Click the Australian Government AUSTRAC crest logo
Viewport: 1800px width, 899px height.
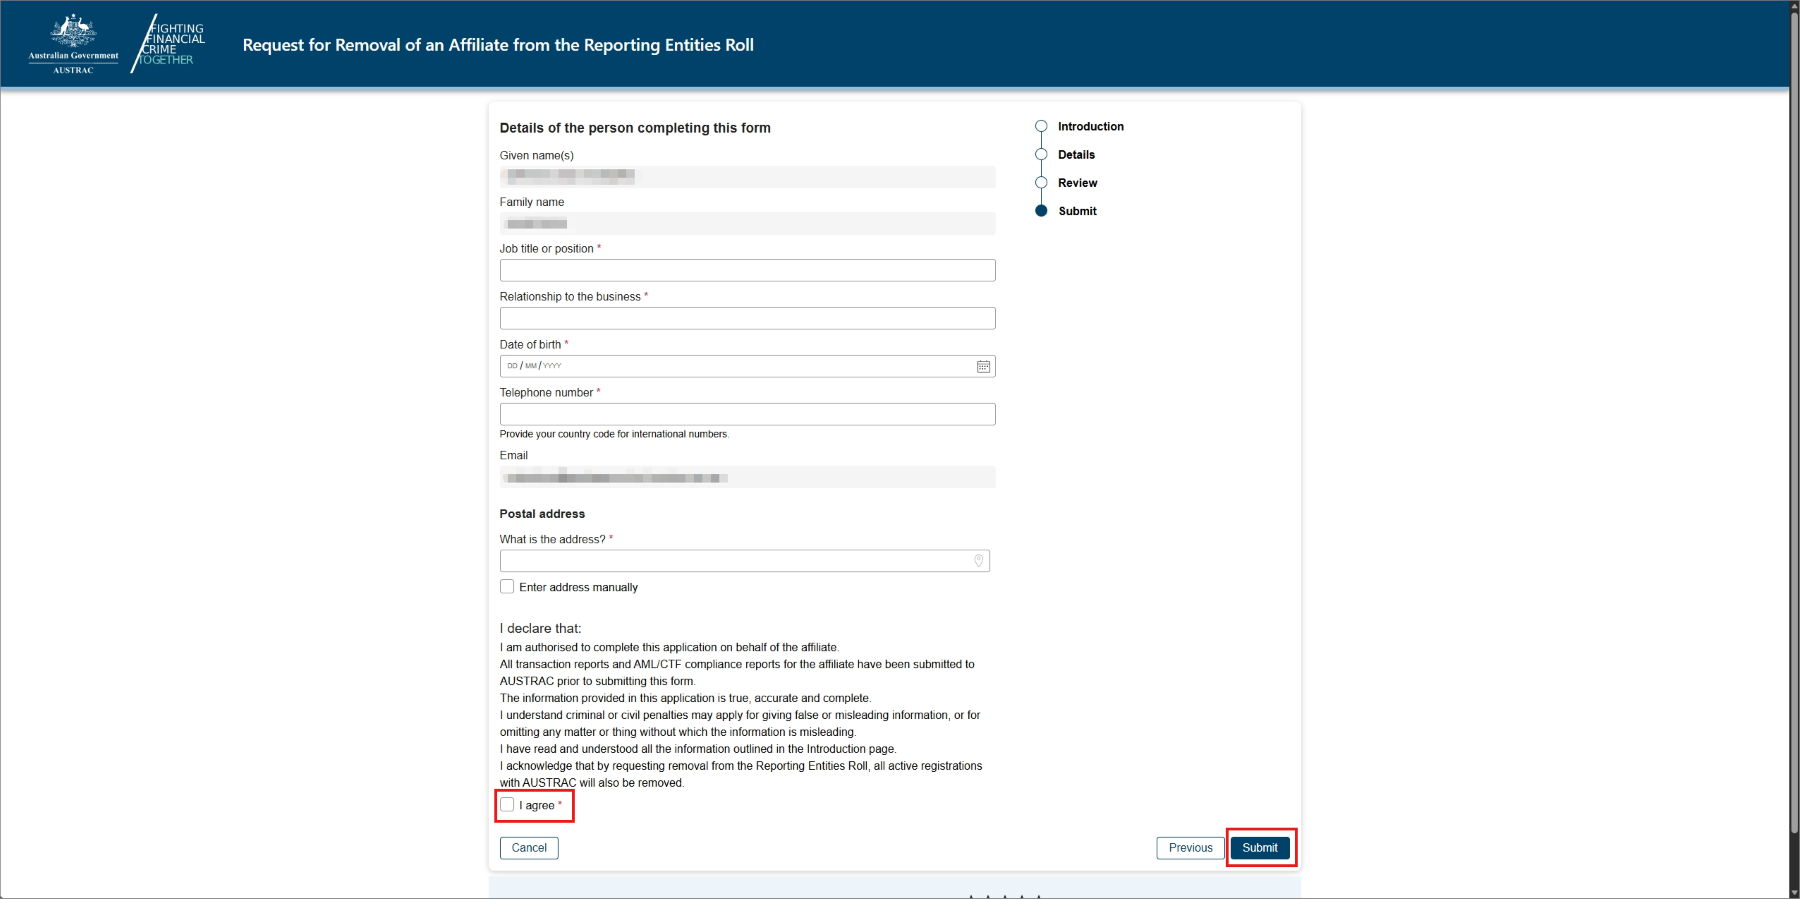point(73,44)
